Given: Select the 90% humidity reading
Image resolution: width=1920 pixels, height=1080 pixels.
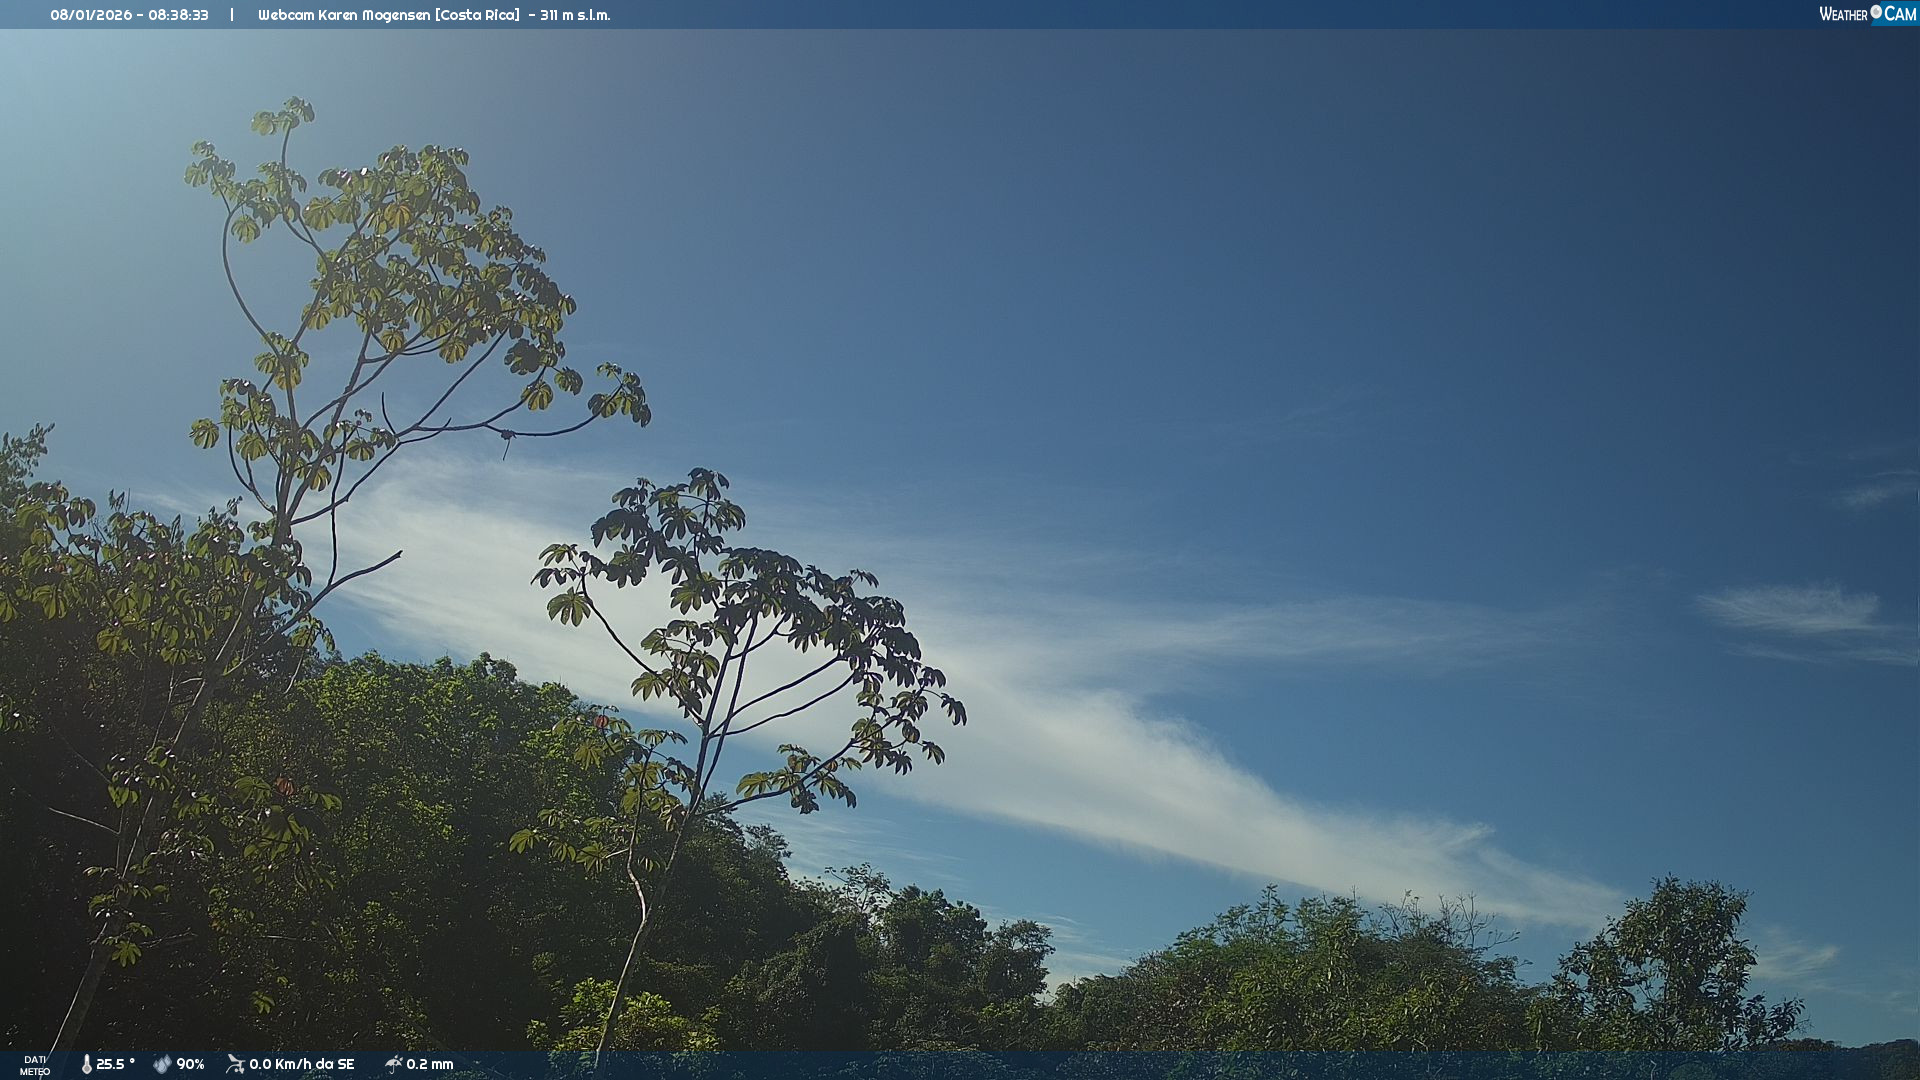Looking at the screenshot, I should pos(190,1064).
